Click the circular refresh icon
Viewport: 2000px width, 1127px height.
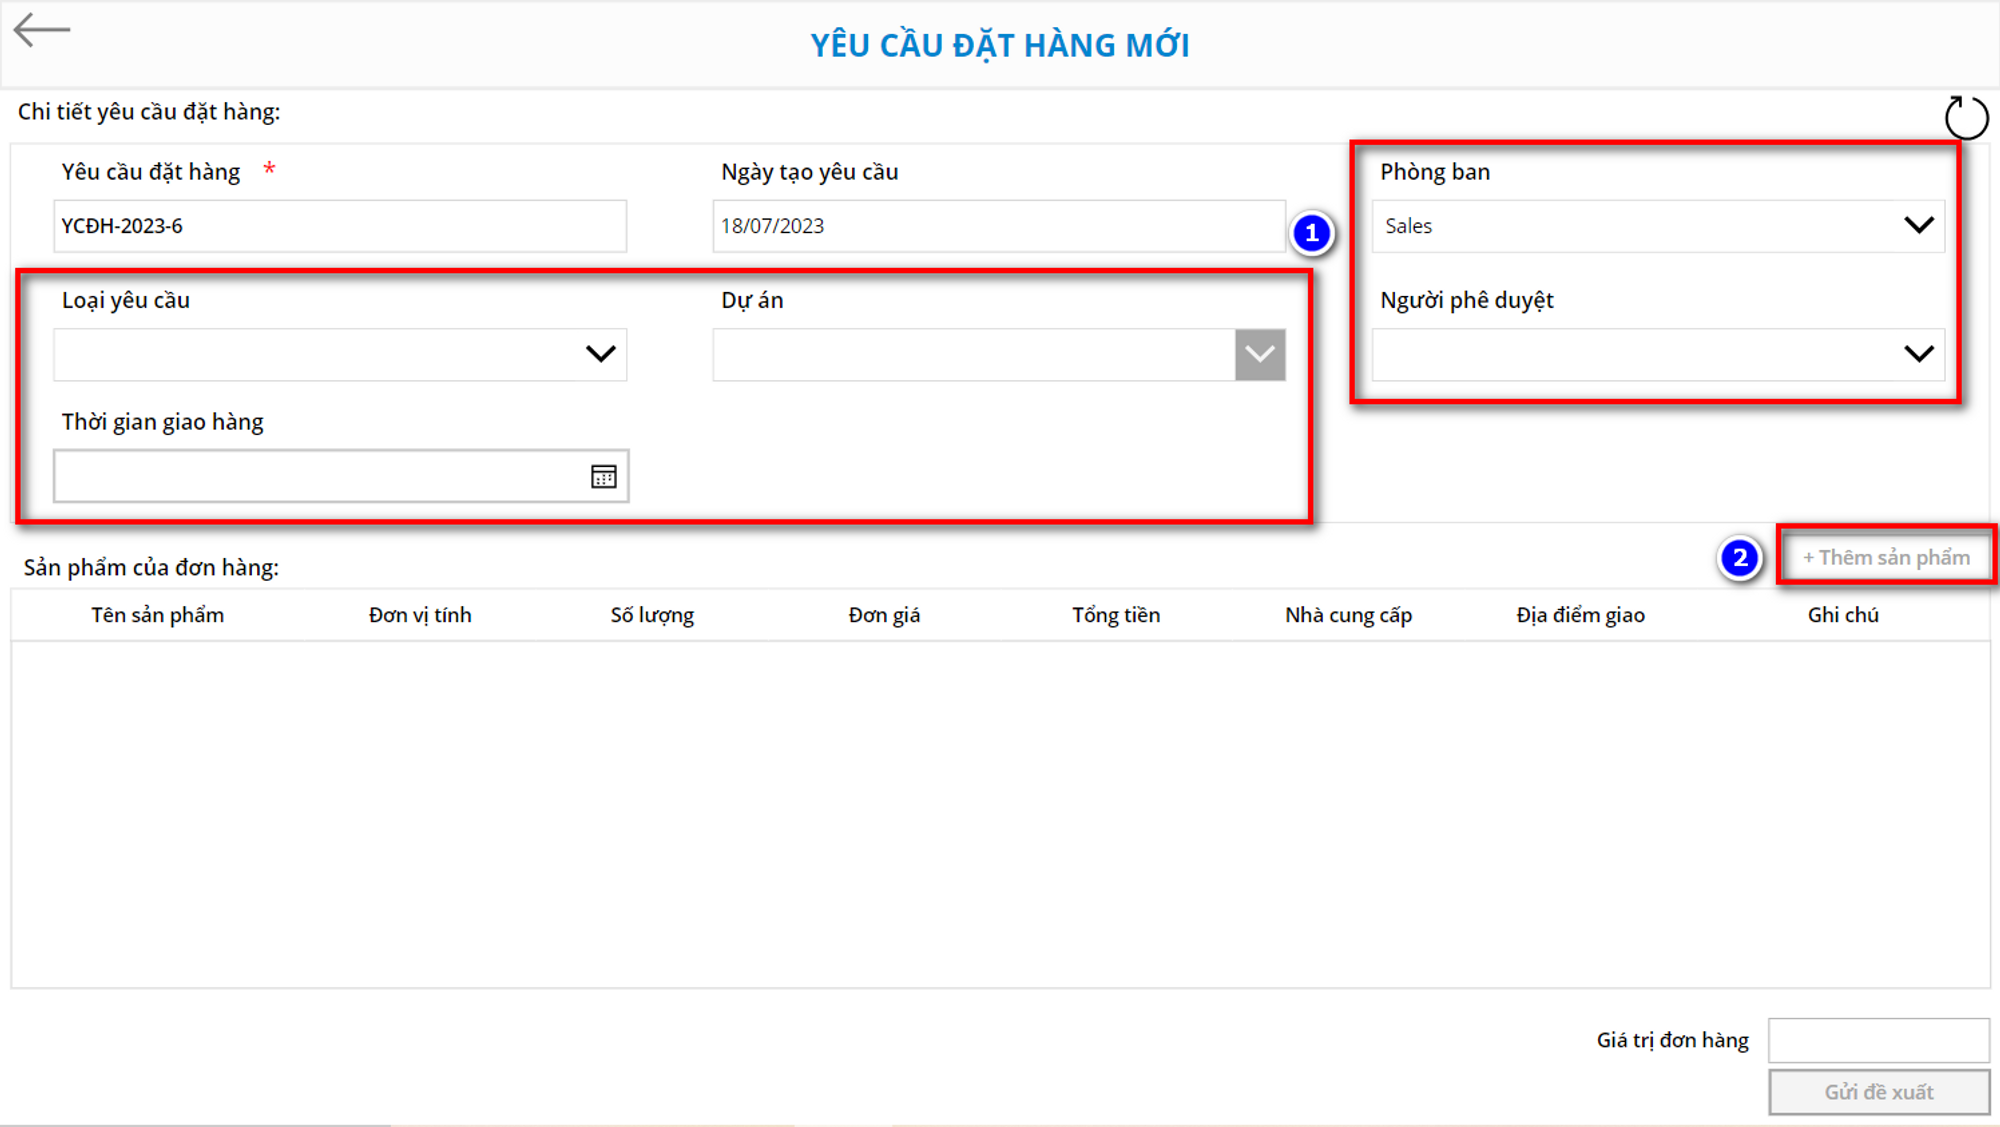1966,118
